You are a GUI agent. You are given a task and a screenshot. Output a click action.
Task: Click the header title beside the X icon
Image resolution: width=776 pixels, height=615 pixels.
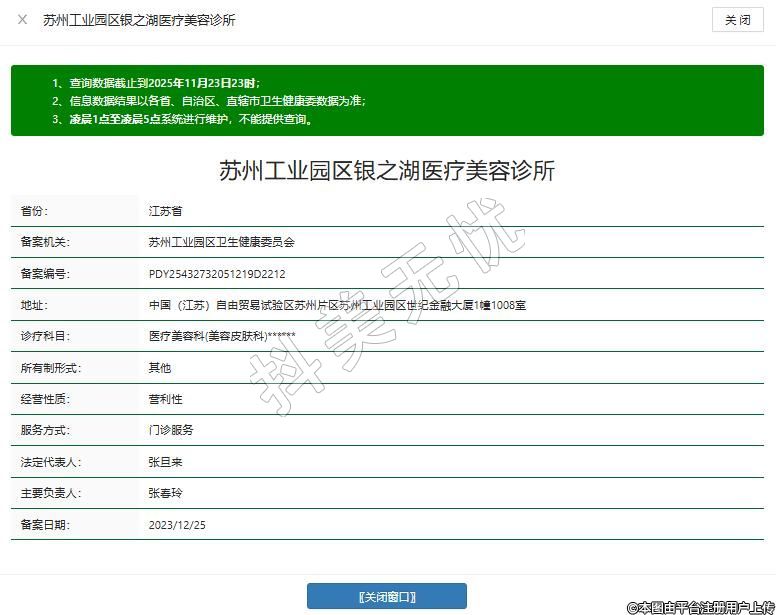(139, 20)
